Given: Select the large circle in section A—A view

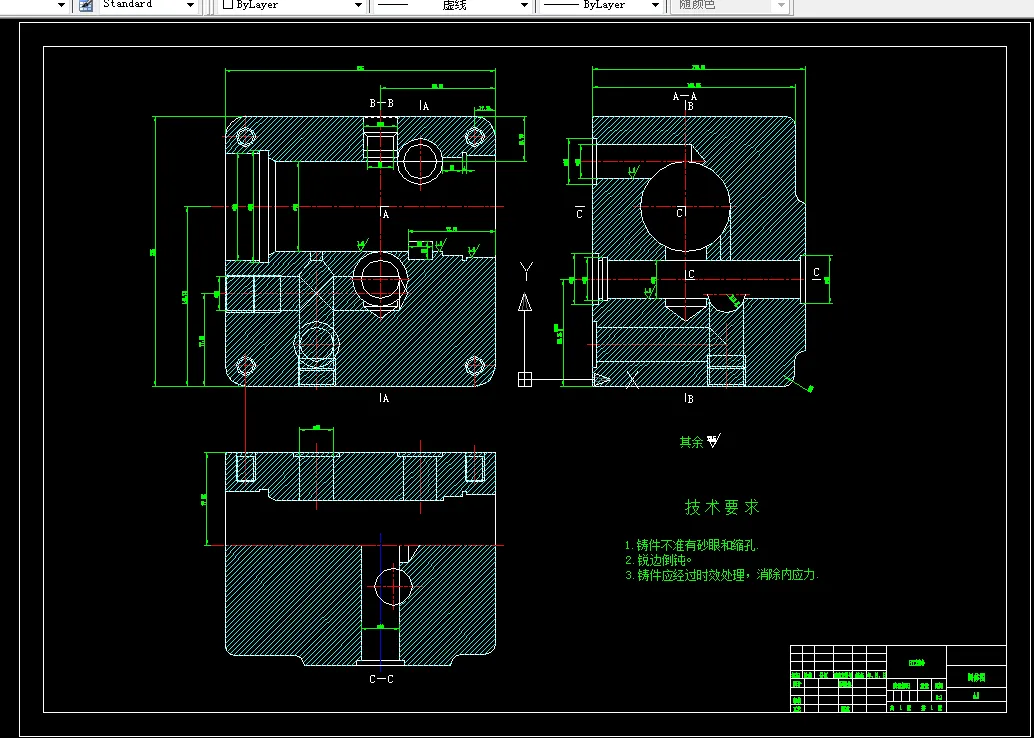Looking at the screenshot, I should [x=686, y=205].
